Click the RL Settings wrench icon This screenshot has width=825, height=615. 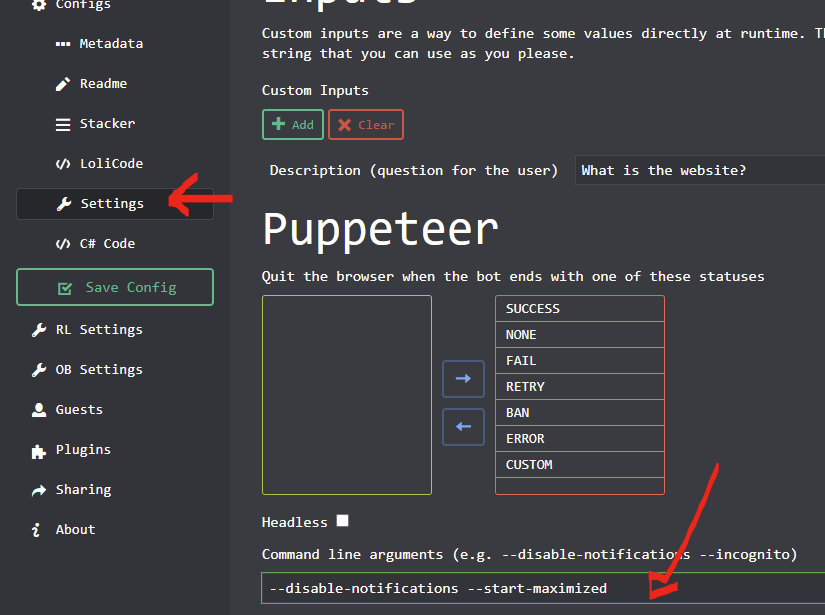[x=39, y=330]
